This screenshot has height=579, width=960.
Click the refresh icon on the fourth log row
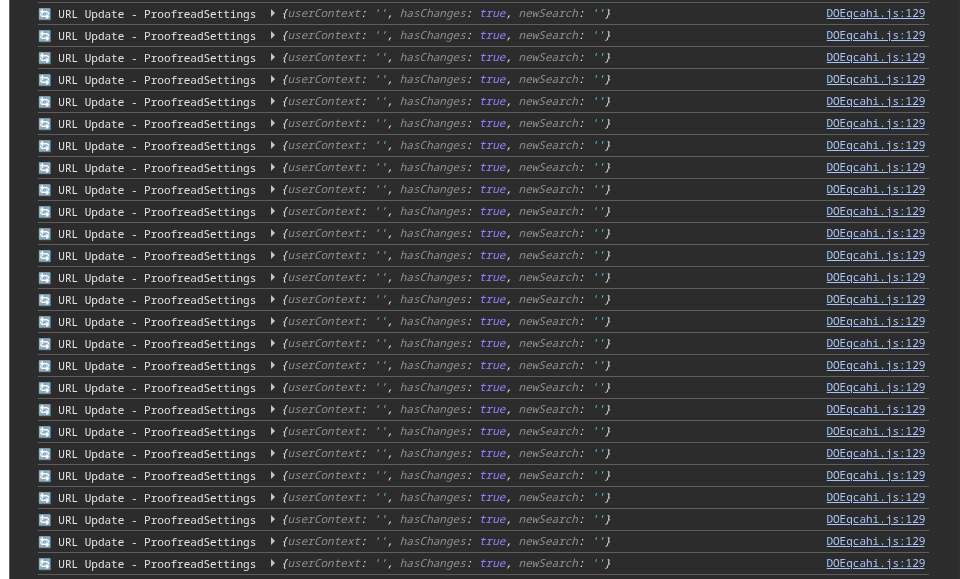[45, 80]
